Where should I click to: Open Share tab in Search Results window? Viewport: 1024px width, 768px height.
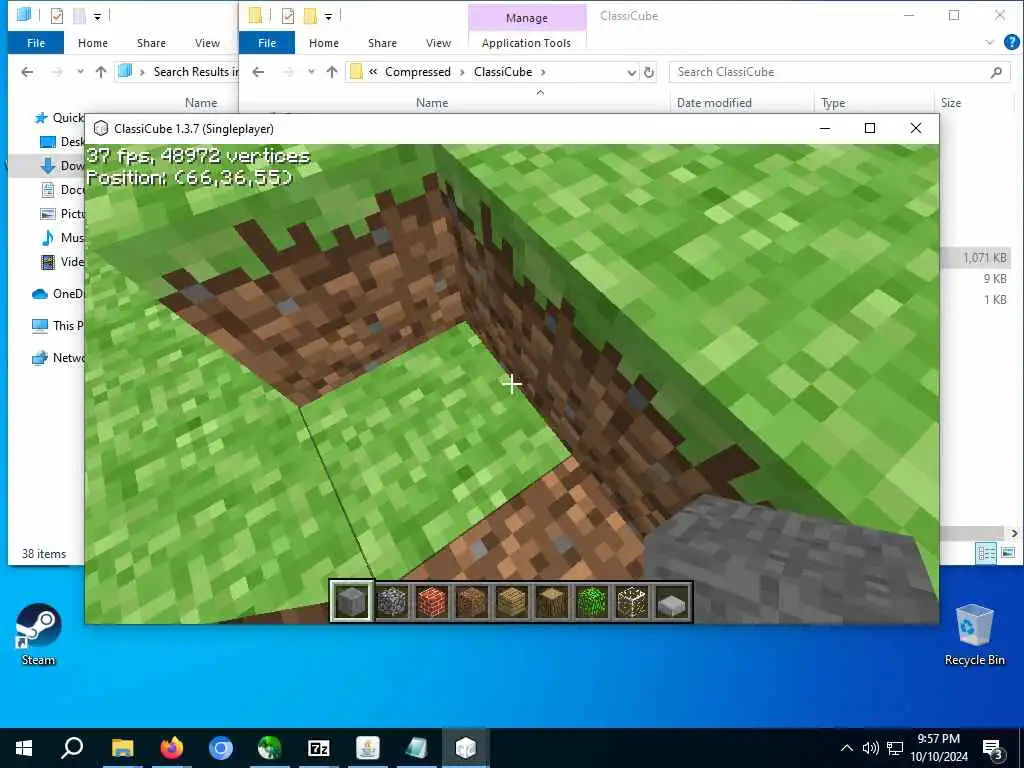(151, 42)
